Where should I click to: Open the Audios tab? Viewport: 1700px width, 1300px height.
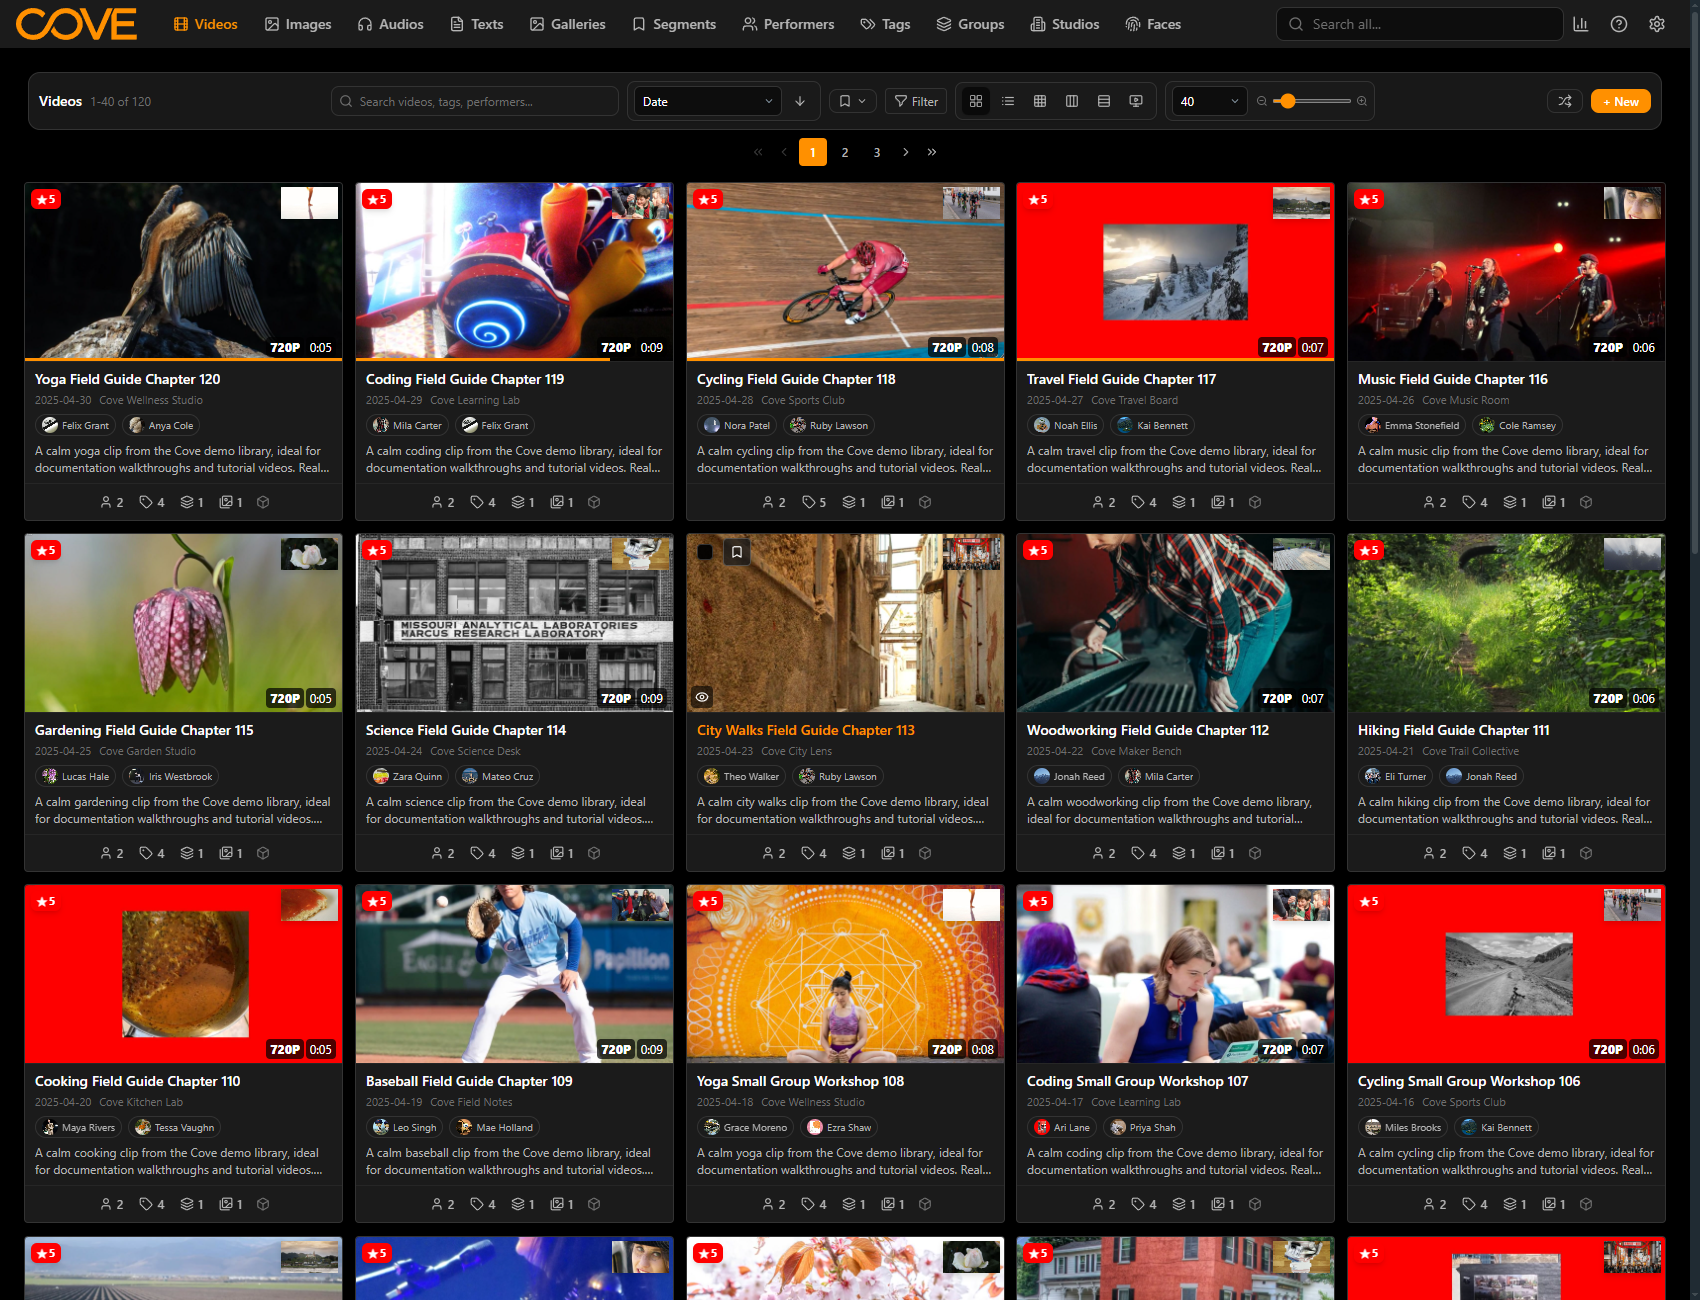point(391,24)
